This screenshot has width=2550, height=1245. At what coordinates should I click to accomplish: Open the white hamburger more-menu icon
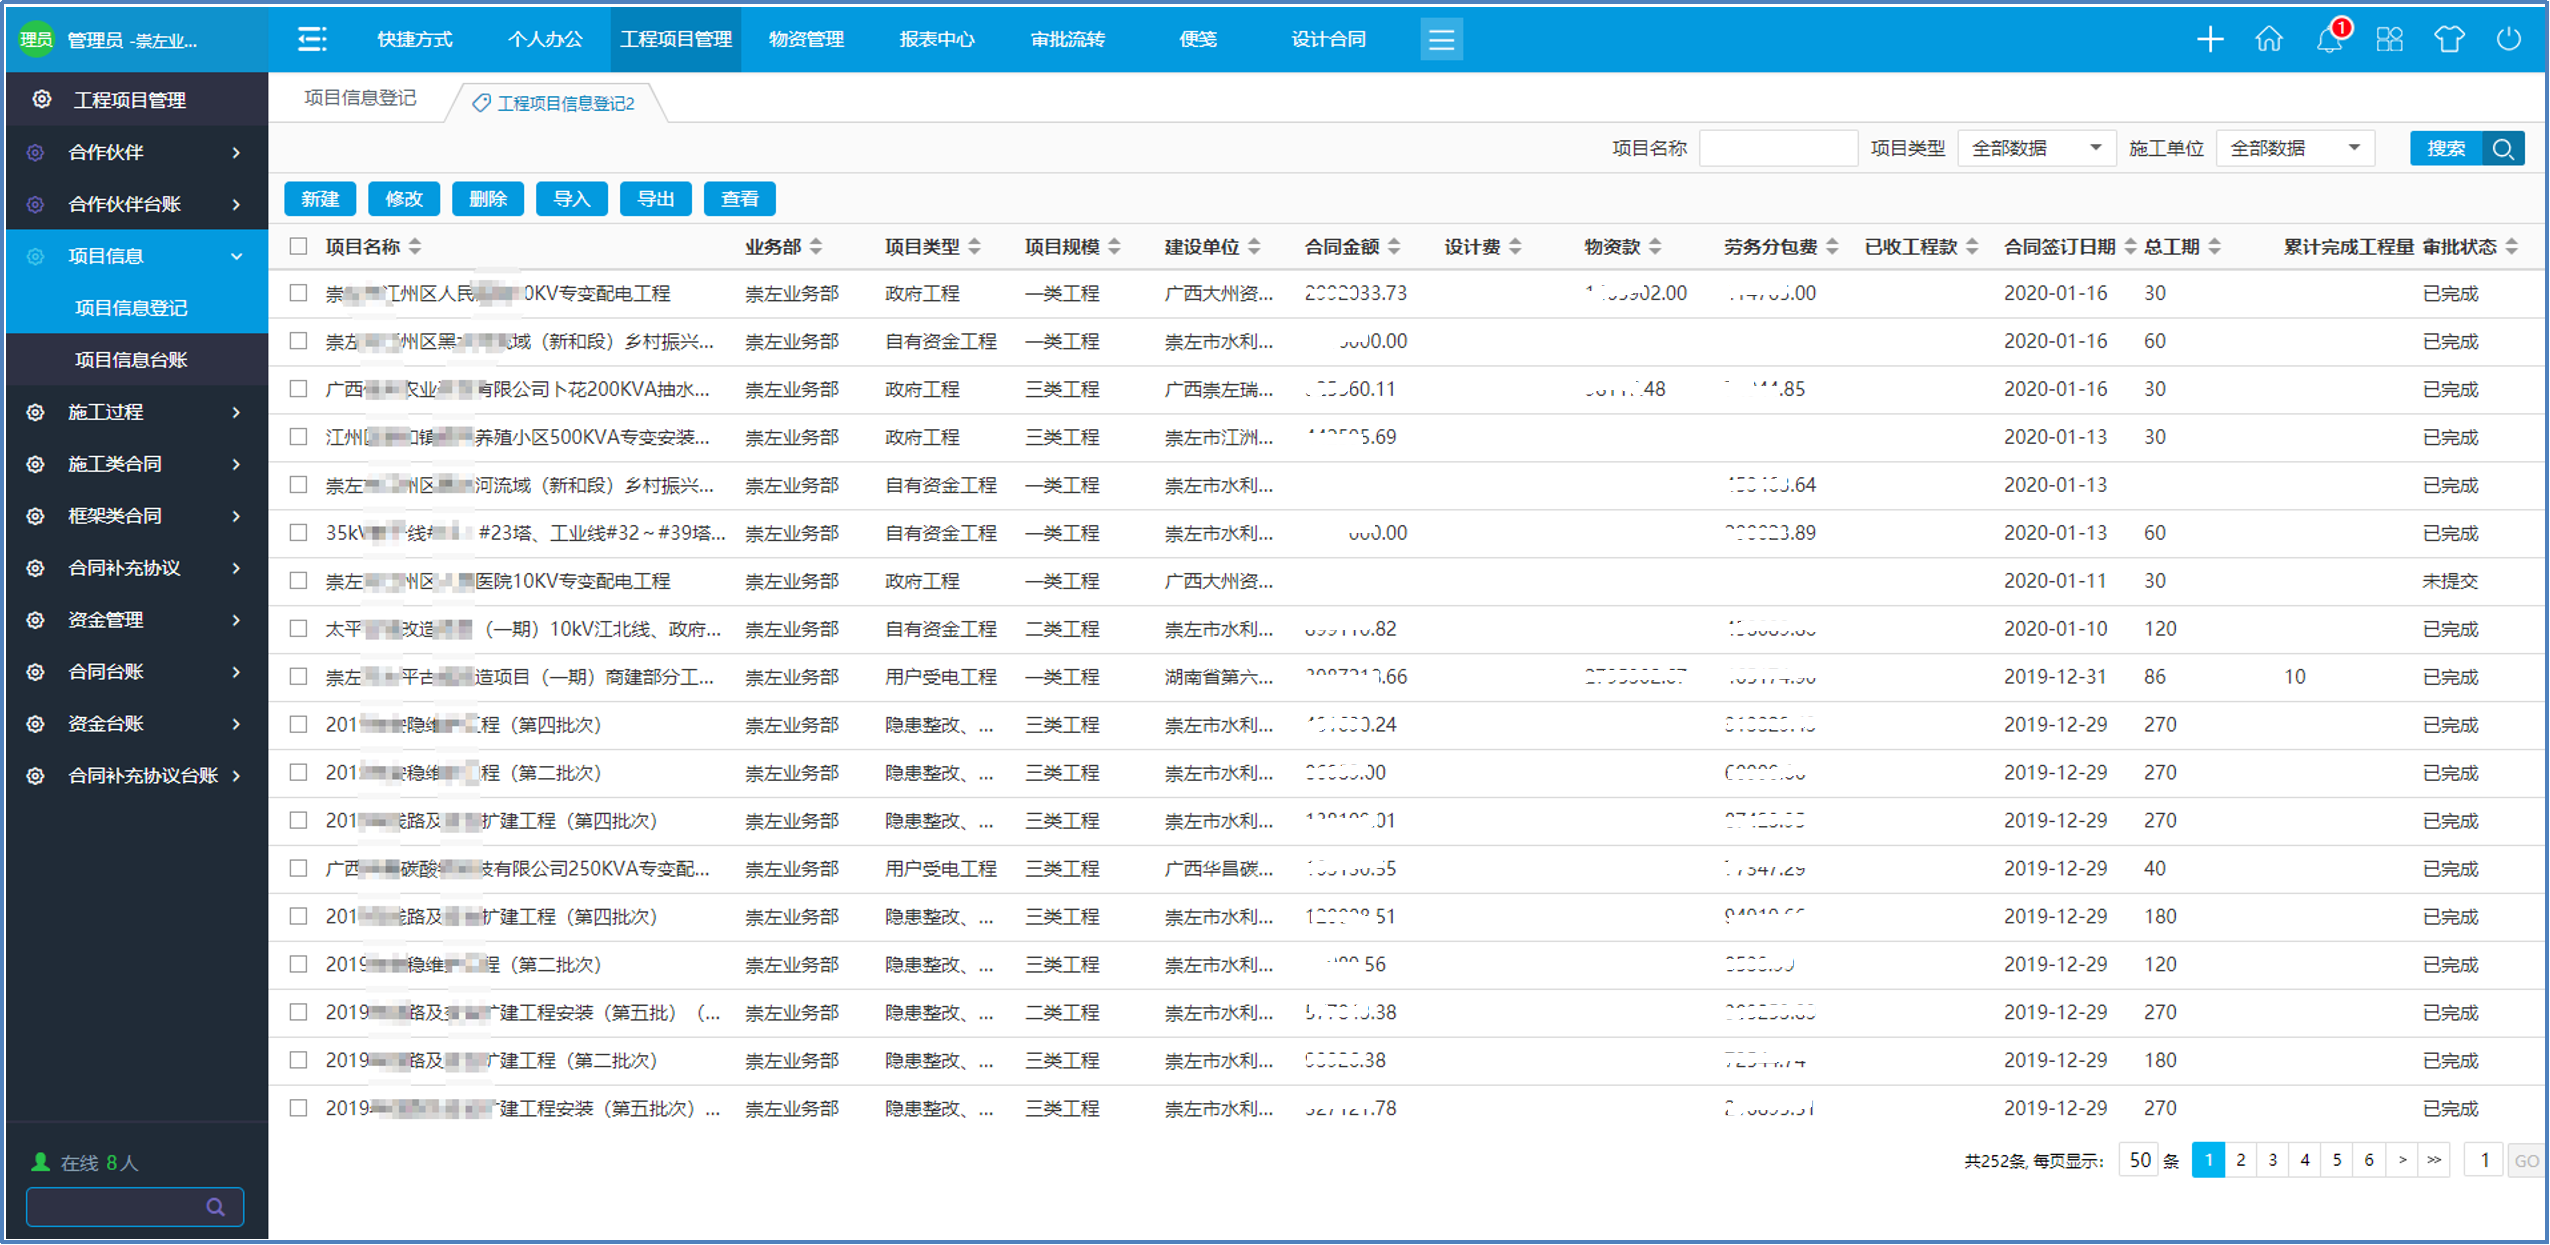pyautogui.click(x=1441, y=40)
